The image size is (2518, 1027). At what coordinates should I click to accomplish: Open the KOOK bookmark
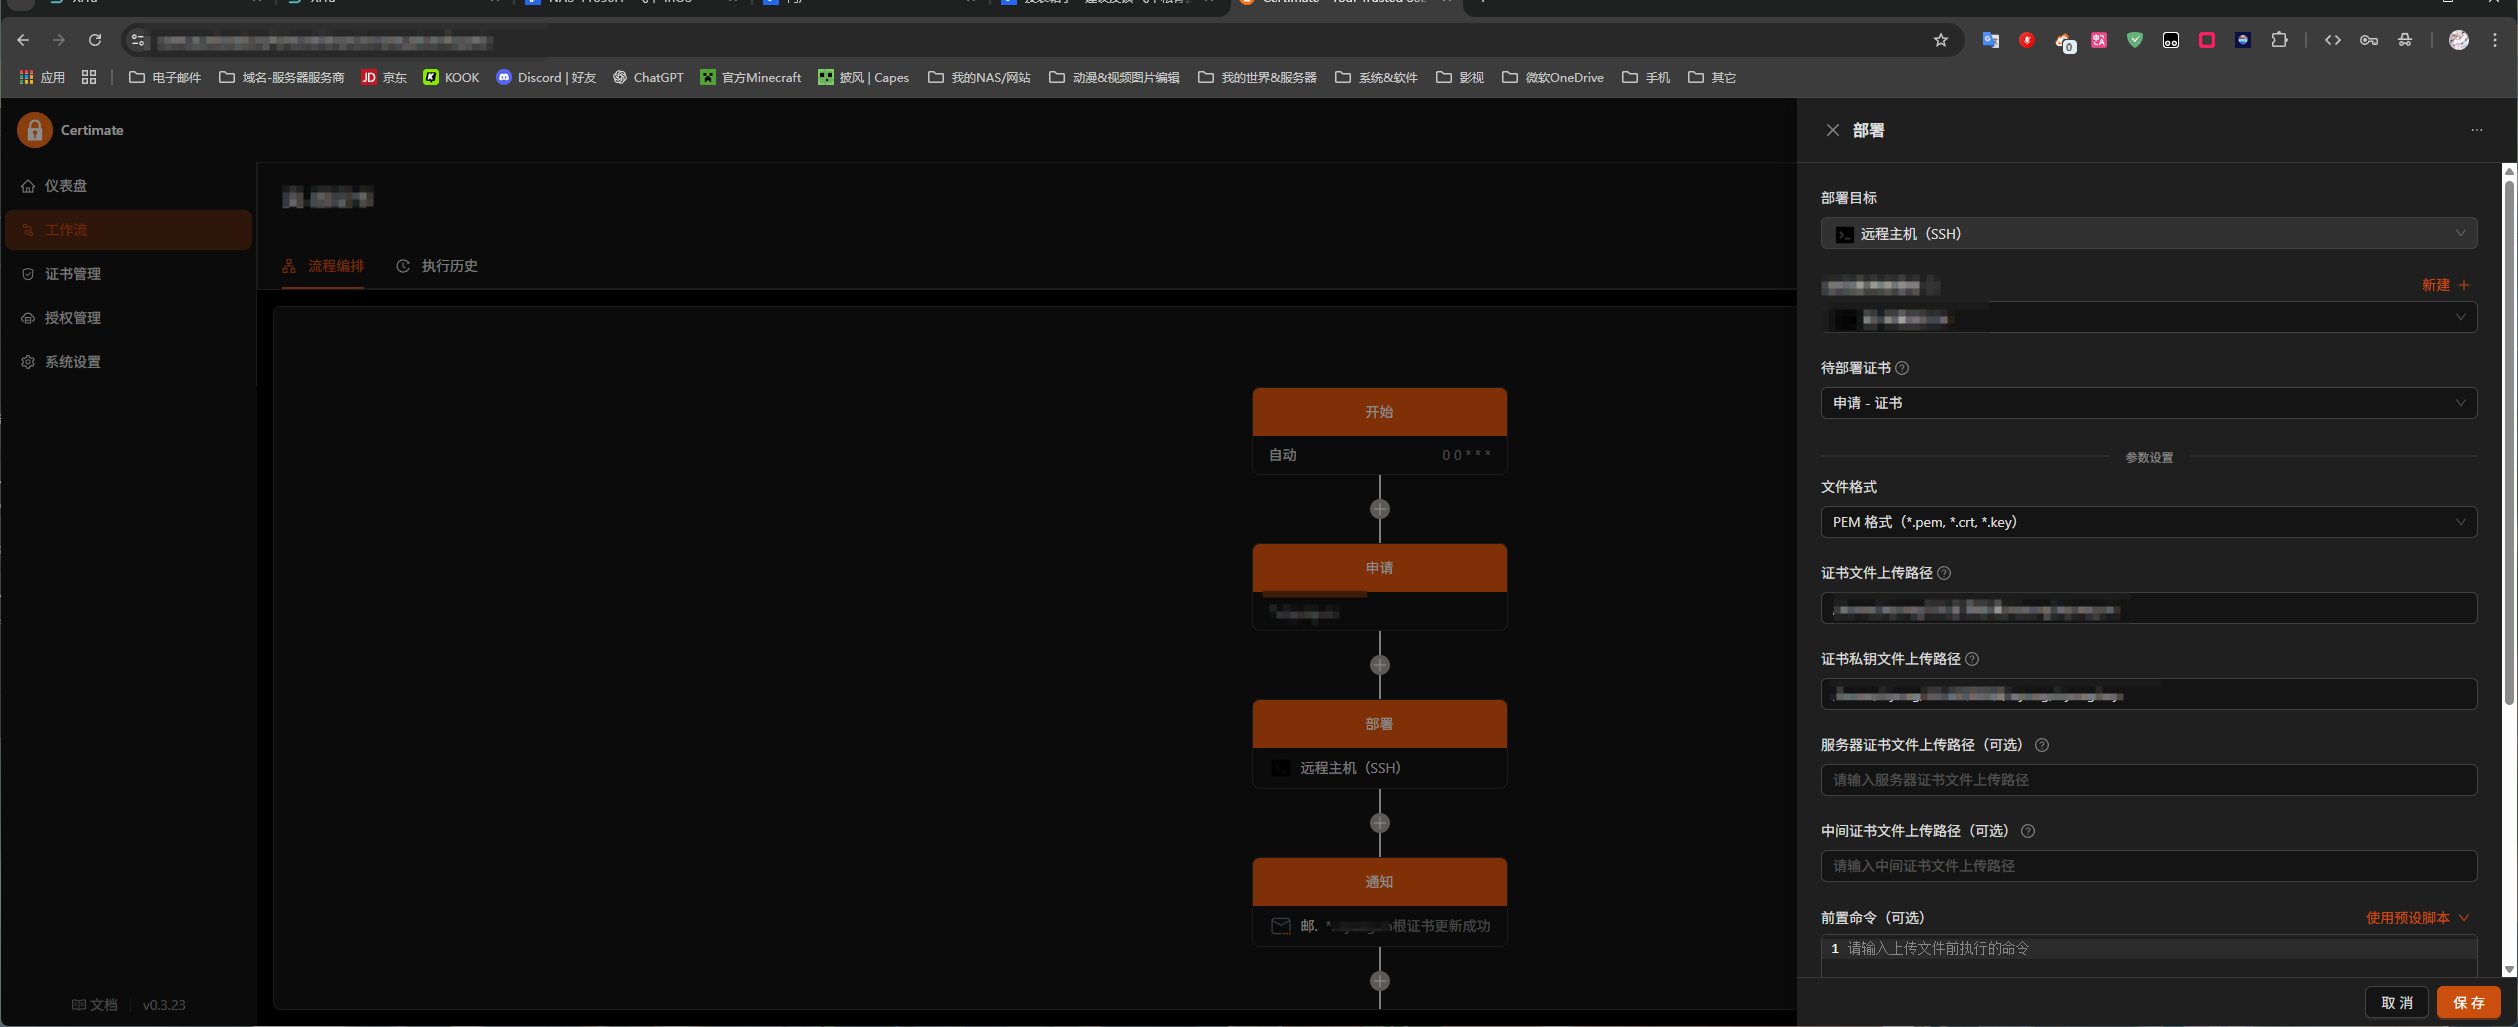[x=451, y=77]
